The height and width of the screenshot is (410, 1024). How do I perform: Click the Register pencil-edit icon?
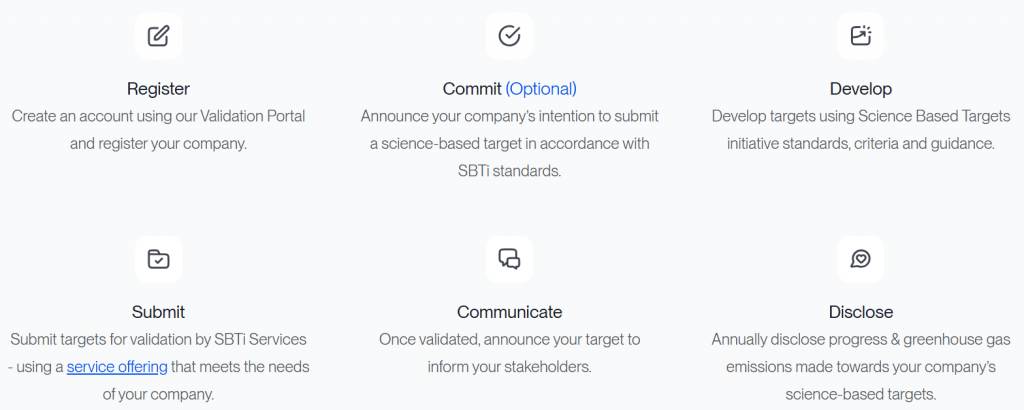(x=158, y=37)
